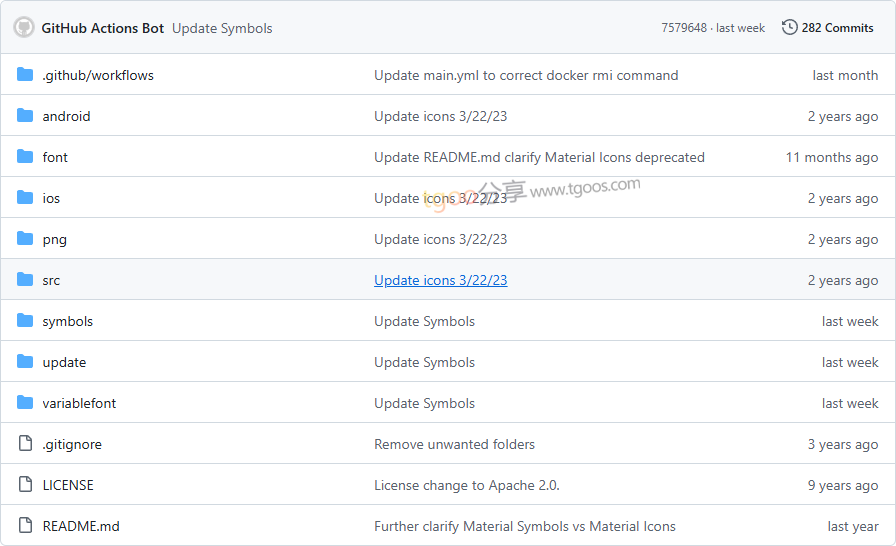This screenshot has width=896, height=546.
Task: Open the 'Update Symbols' latest commit message in header
Action: (x=222, y=29)
